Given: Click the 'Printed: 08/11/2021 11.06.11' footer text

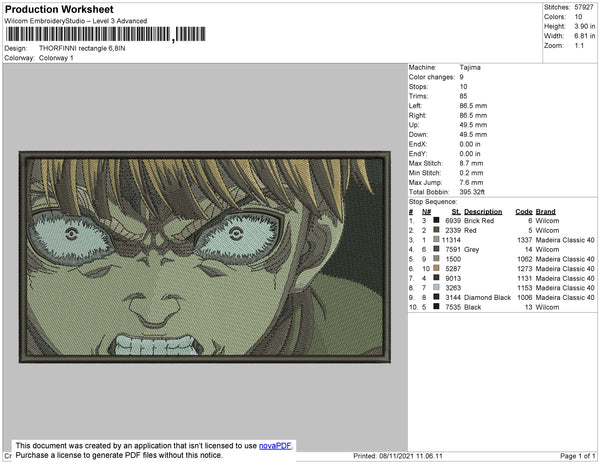Looking at the screenshot, I should (x=398, y=456).
